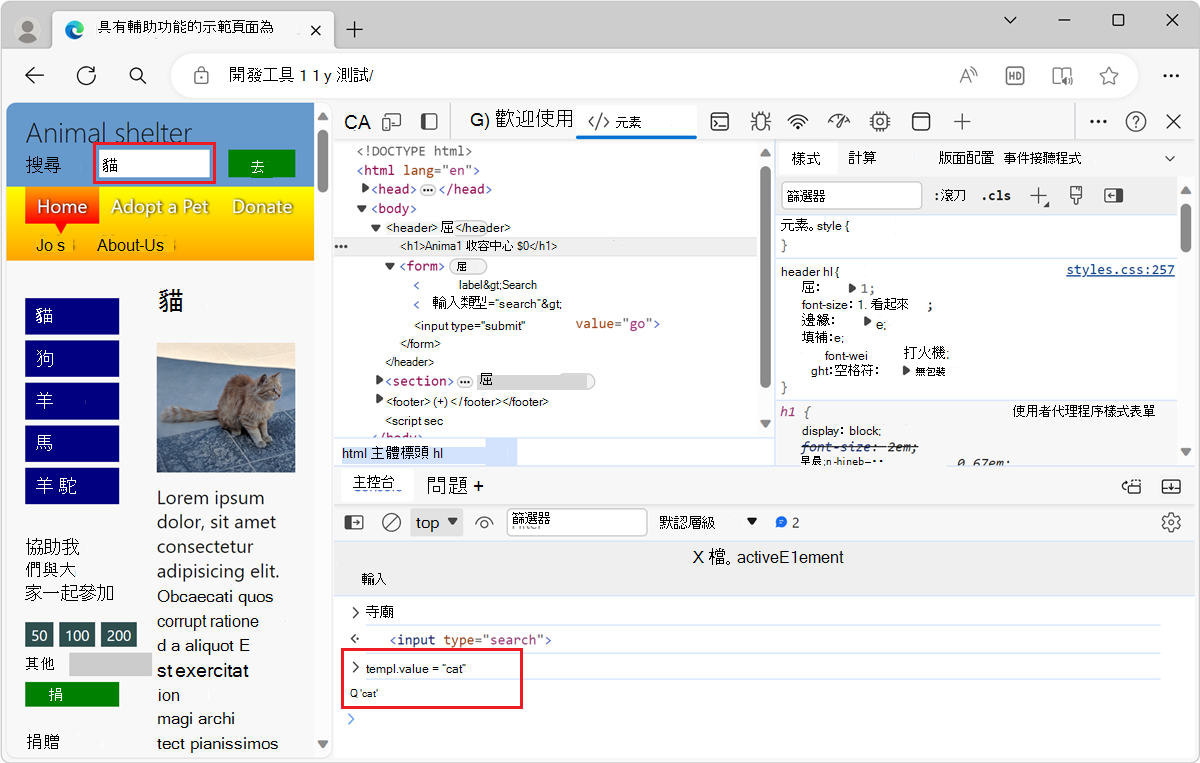Open the Memory chip icon tool
This screenshot has width=1200, height=763.
(x=880, y=122)
